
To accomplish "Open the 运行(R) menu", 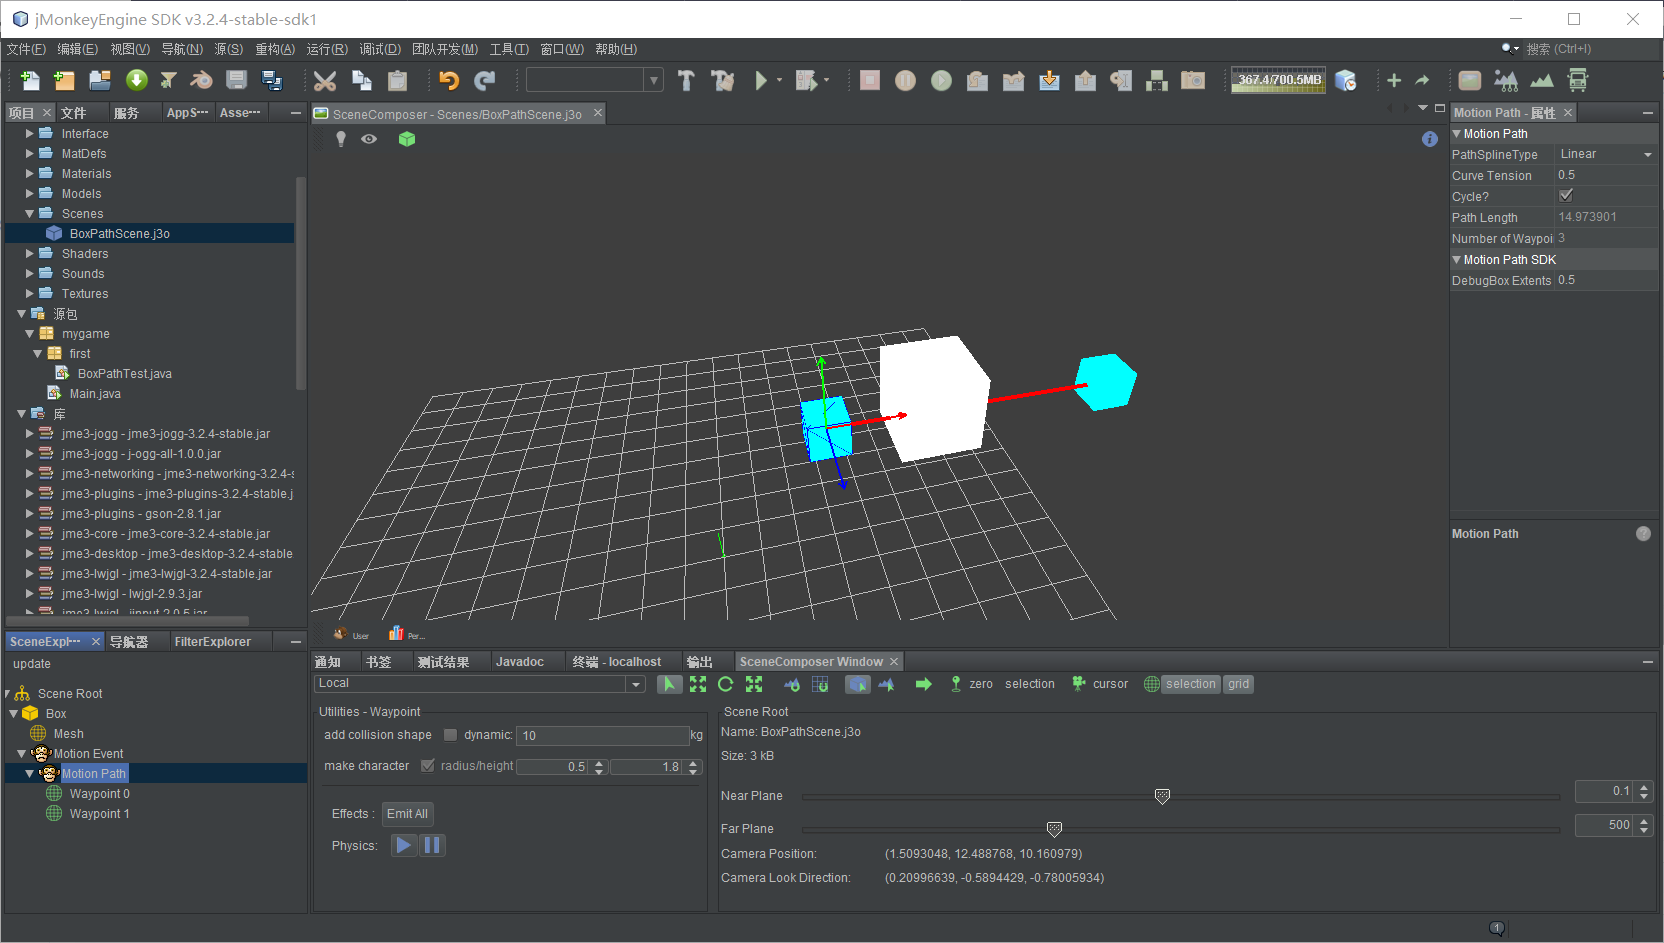I will pyautogui.click(x=327, y=49).
